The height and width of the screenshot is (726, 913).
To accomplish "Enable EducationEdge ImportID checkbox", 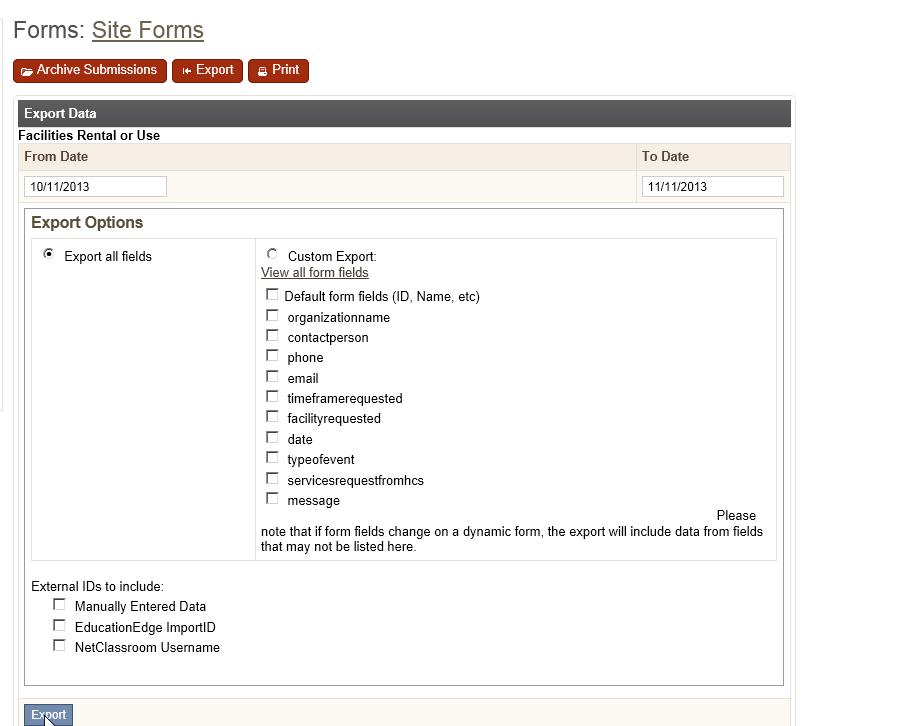I will click(x=59, y=625).
